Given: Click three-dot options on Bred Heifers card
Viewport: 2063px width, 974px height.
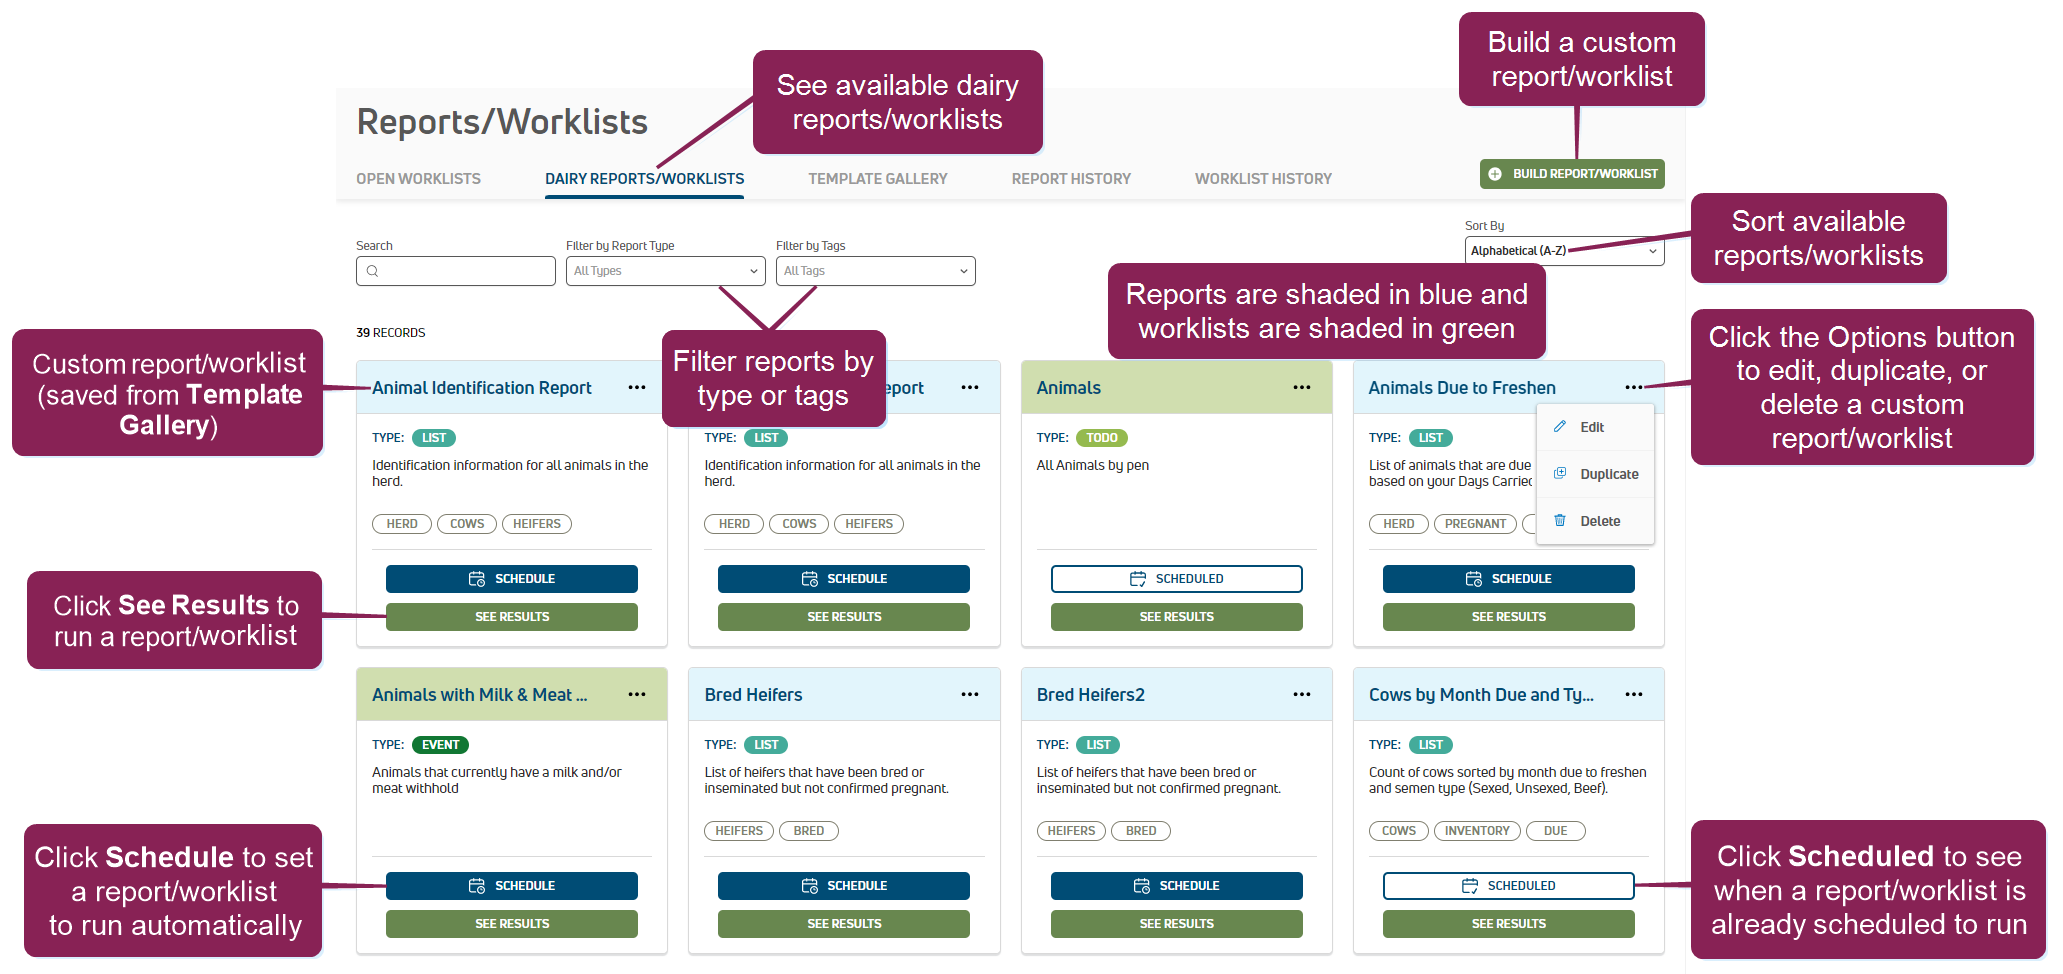Looking at the screenshot, I should pyautogui.click(x=969, y=695).
